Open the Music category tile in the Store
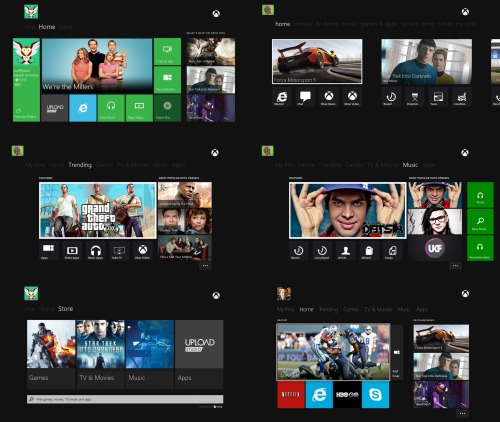Viewport: 500px width, 422px height. (x=150, y=354)
